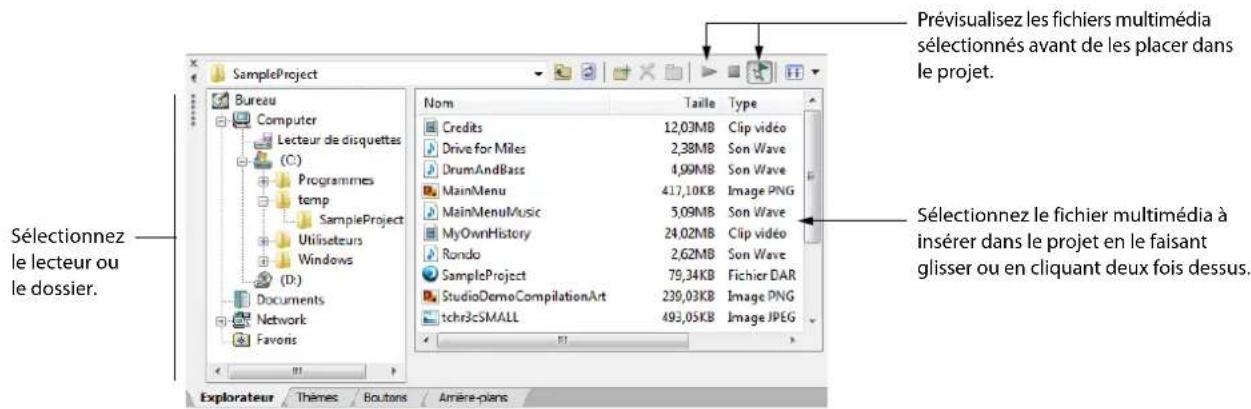Create a new folder with toolbar icon
This screenshot has height=409, width=1251.
[619, 73]
